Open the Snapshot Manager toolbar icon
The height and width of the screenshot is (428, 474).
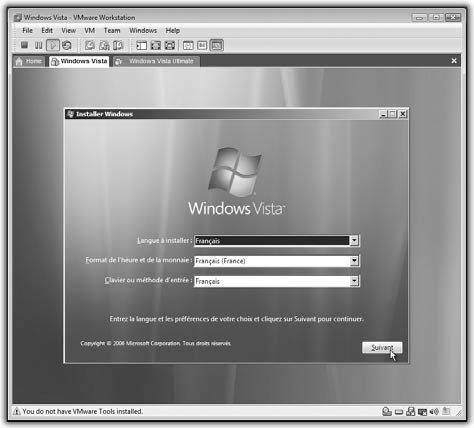118,45
